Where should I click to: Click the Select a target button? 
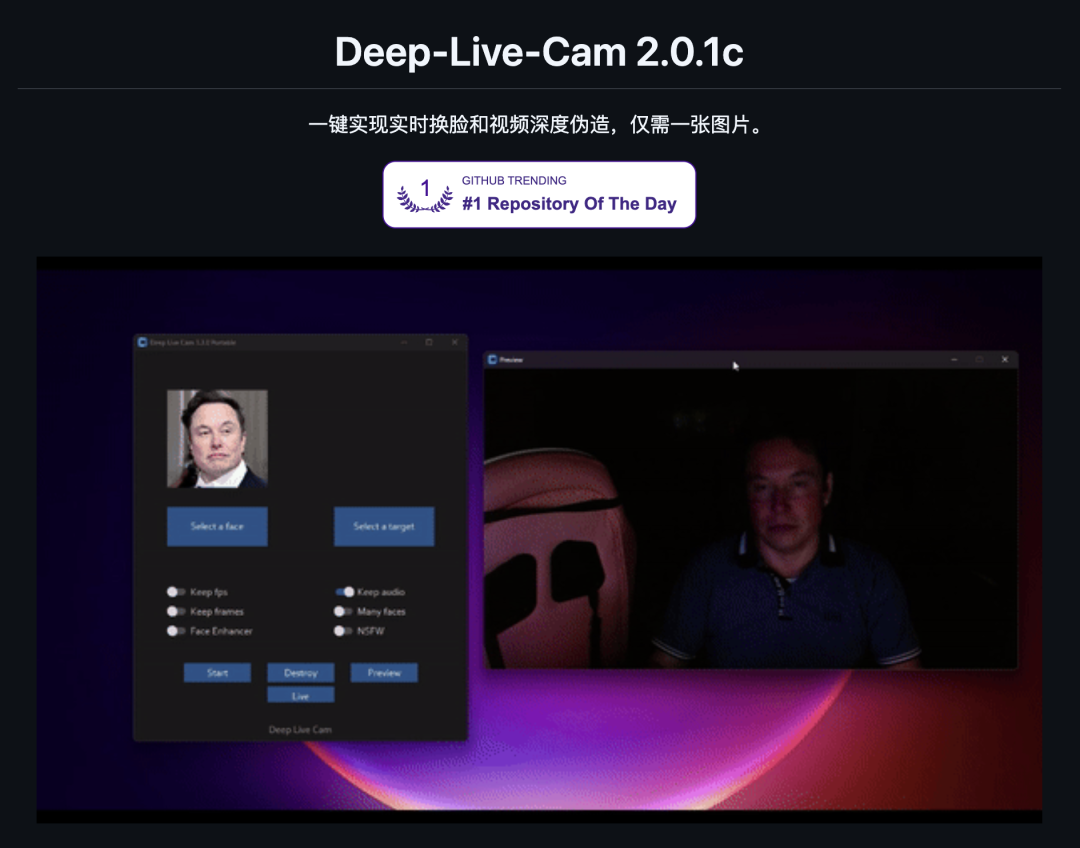384,526
